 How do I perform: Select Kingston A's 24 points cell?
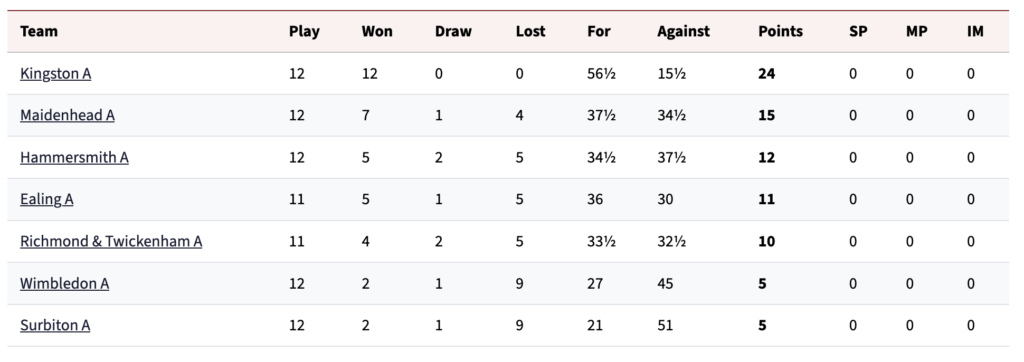coord(767,74)
